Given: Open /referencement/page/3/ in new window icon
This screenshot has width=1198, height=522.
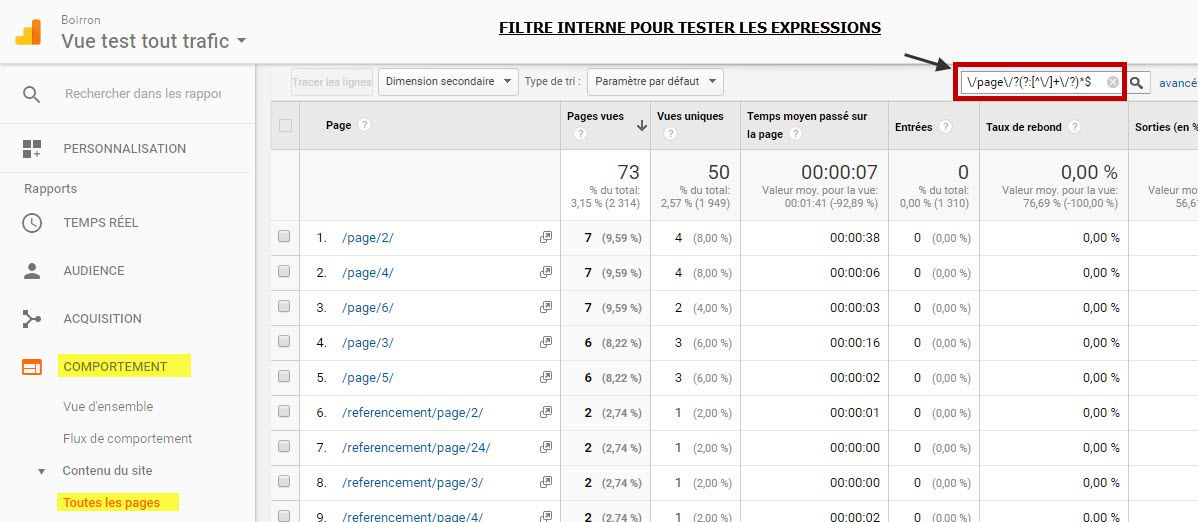Looking at the screenshot, I should (x=546, y=482).
